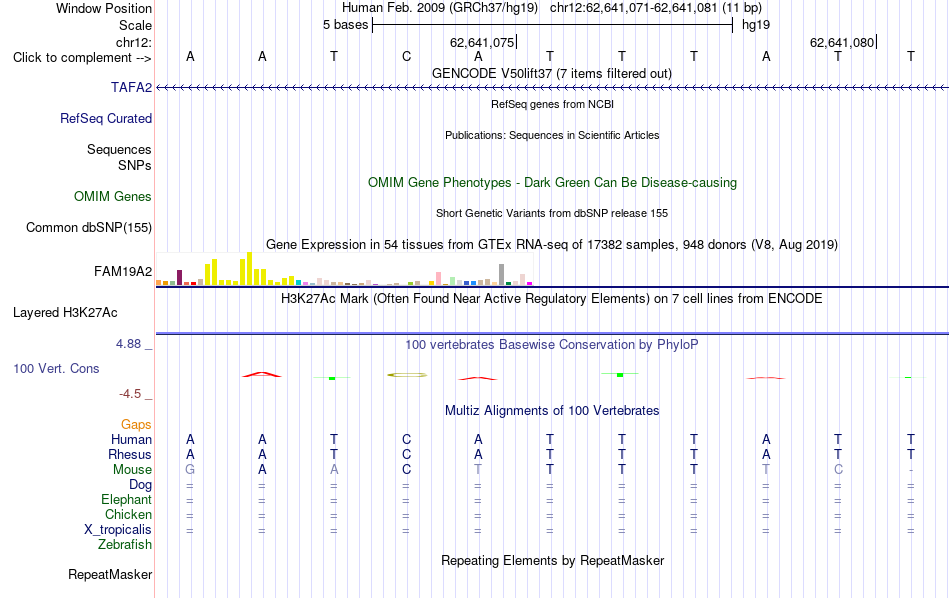The width and height of the screenshot is (950, 598).
Task: Click 'Basewise Conservation by PhyloP' title
Action: 552,345
